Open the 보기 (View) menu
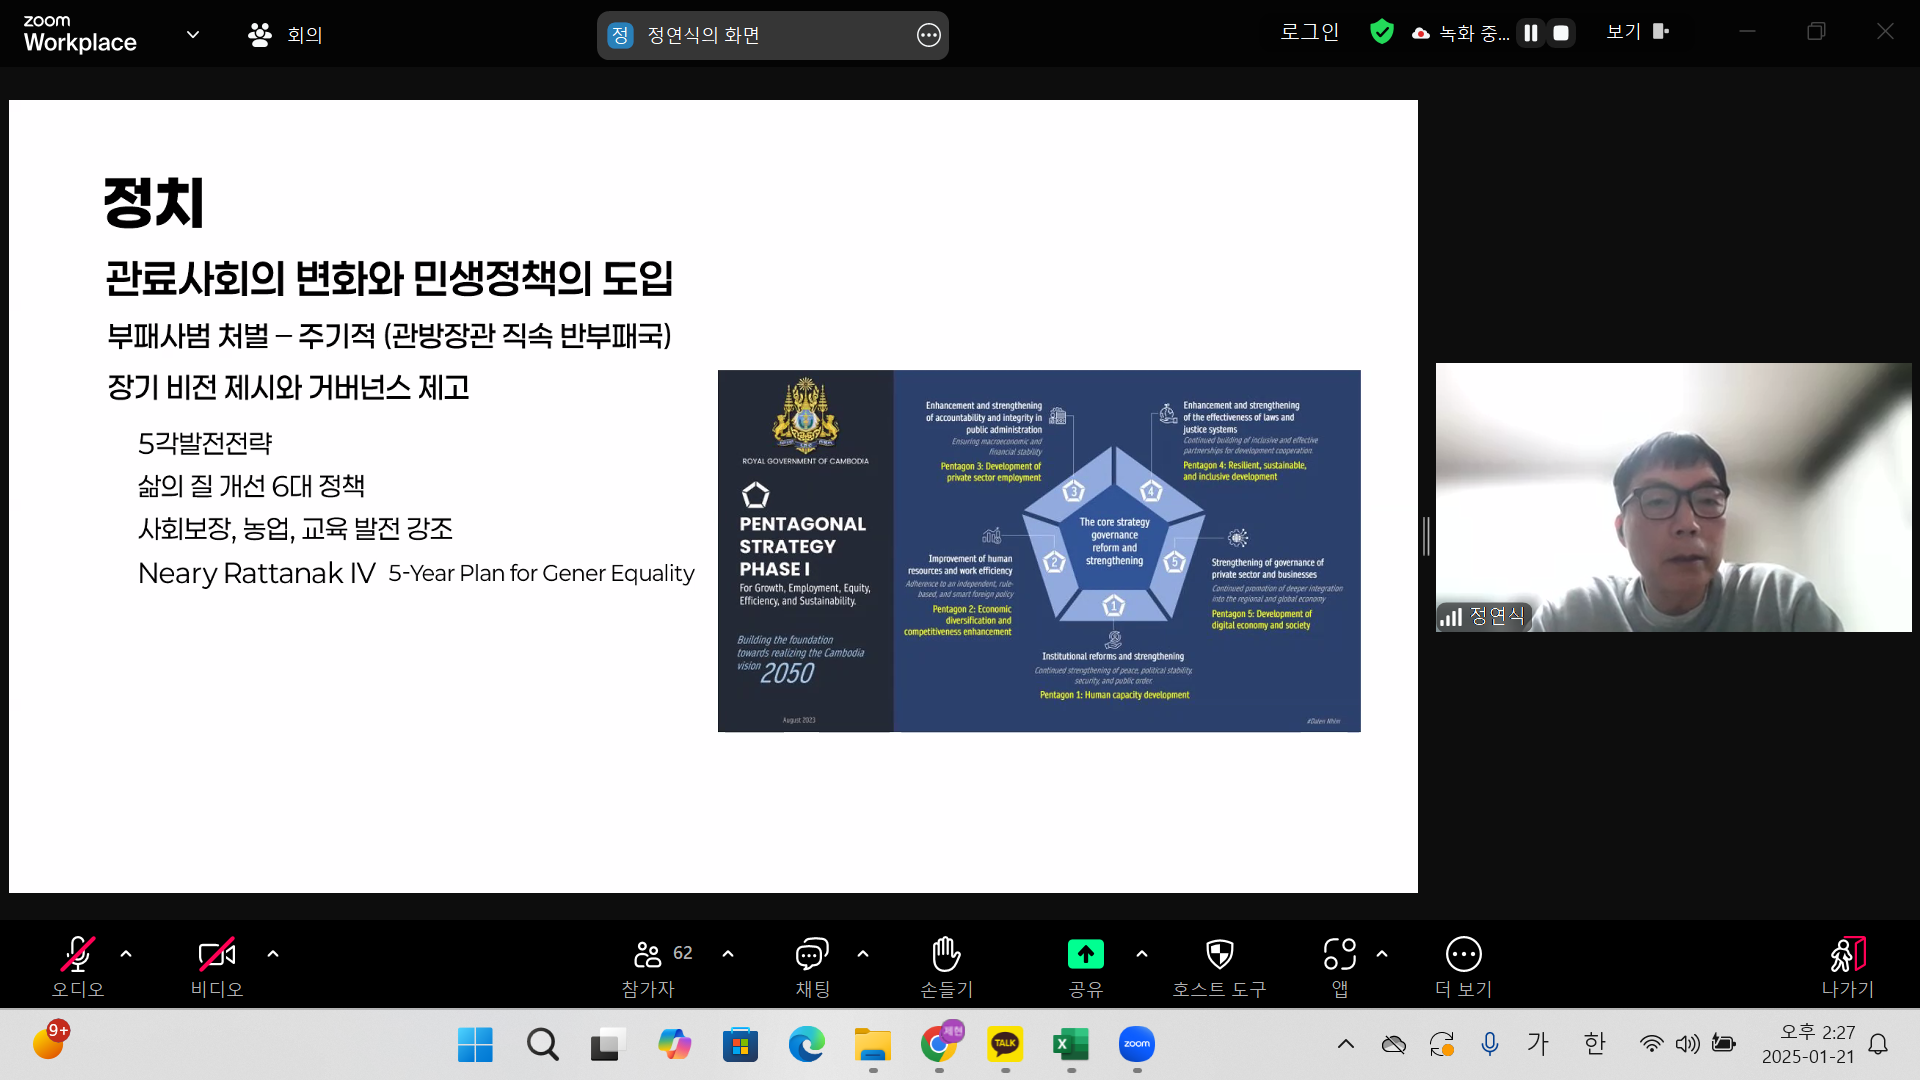The height and width of the screenshot is (1080, 1920). coord(1623,31)
